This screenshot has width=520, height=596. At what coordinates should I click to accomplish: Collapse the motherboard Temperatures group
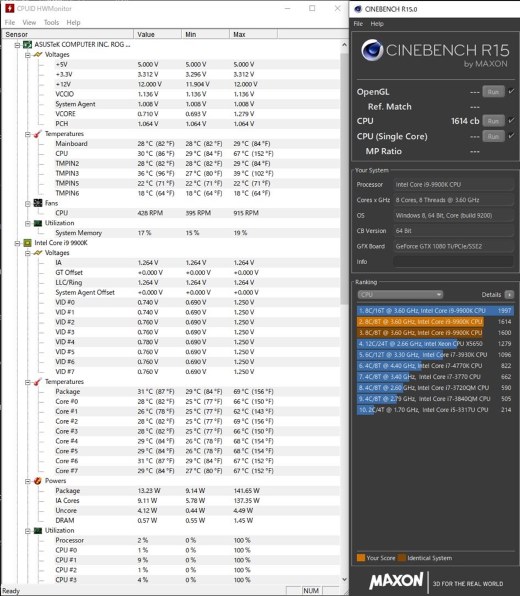tap(28, 134)
